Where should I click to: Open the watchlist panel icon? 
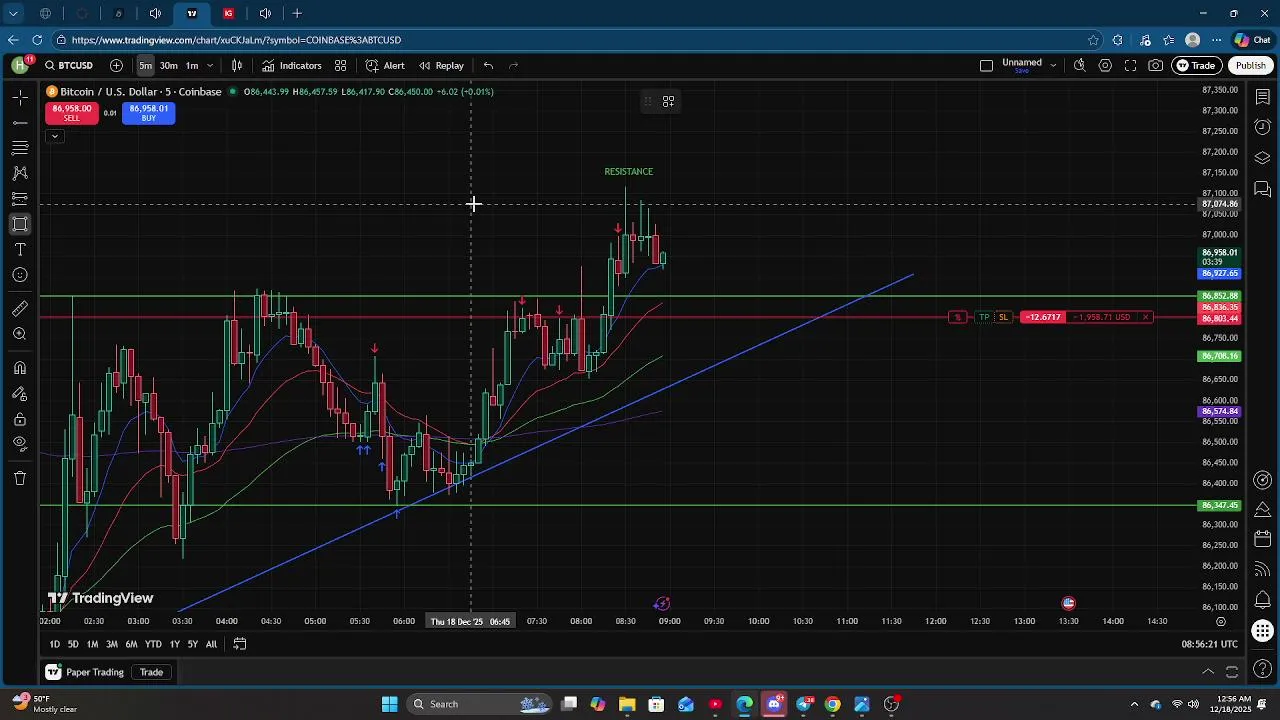tap(1262, 97)
